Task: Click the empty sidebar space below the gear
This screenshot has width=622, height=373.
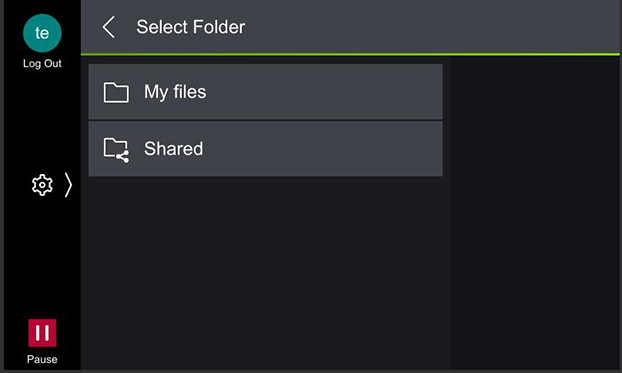Action: 42,258
